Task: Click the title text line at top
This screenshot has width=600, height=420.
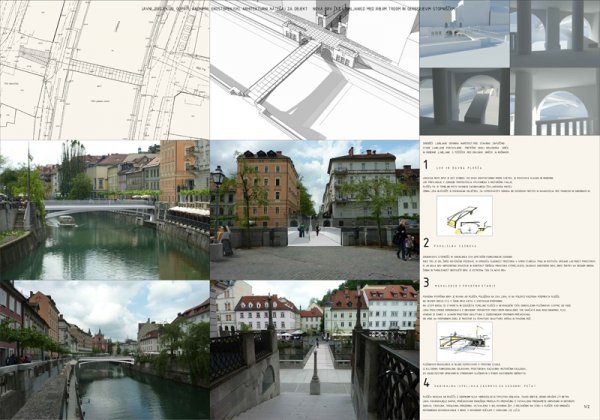Action: tap(300, 6)
